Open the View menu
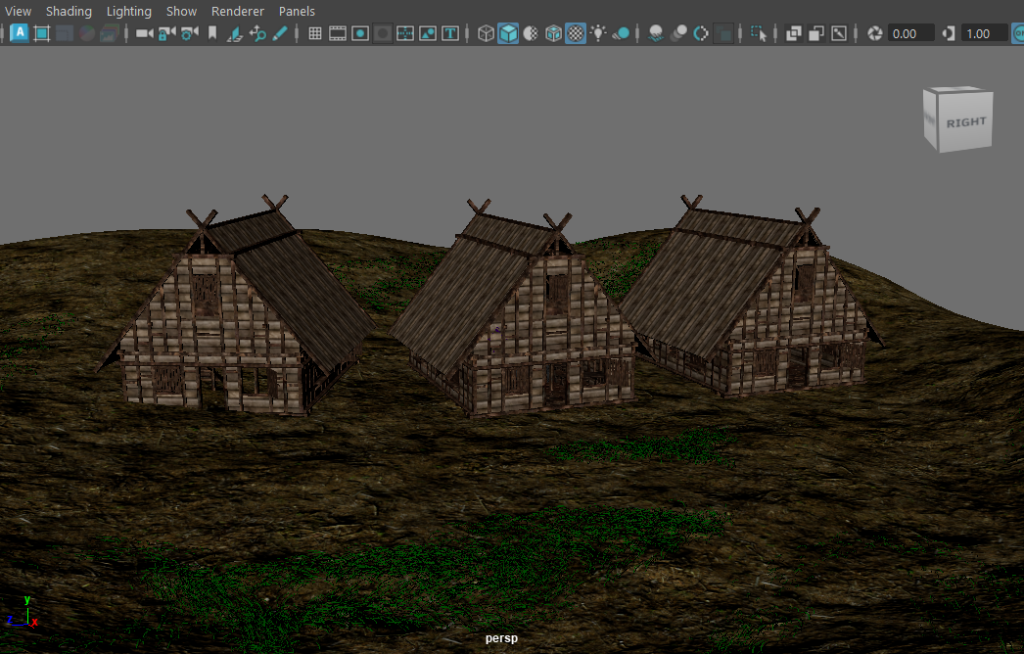The width and height of the screenshot is (1024, 654). 18,11
